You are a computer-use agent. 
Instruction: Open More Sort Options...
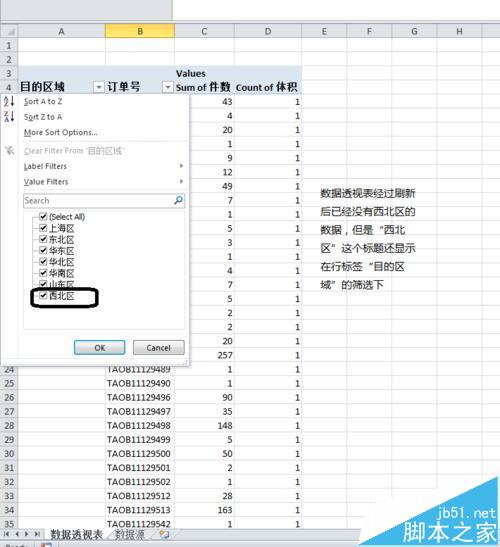(x=61, y=132)
